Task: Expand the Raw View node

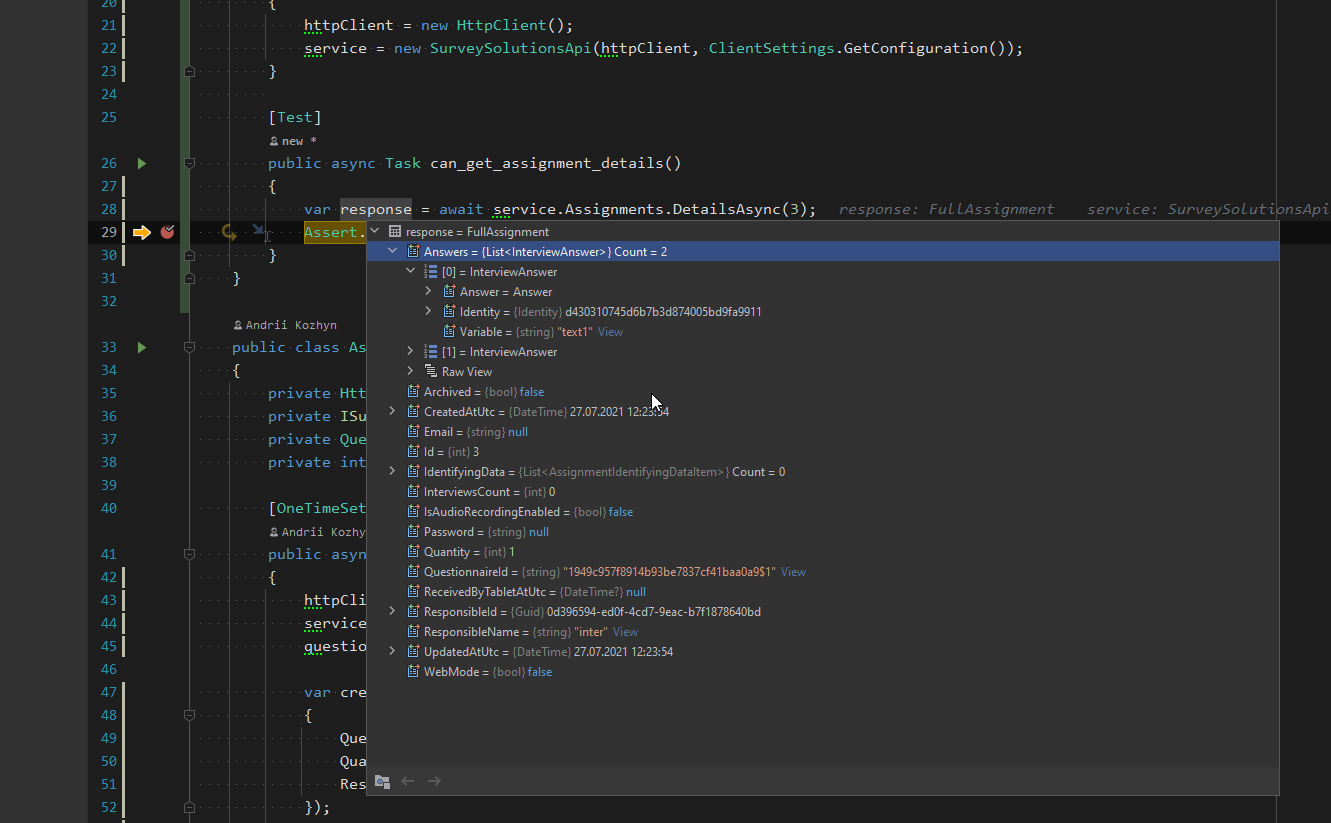Action: tap(409, 371)
